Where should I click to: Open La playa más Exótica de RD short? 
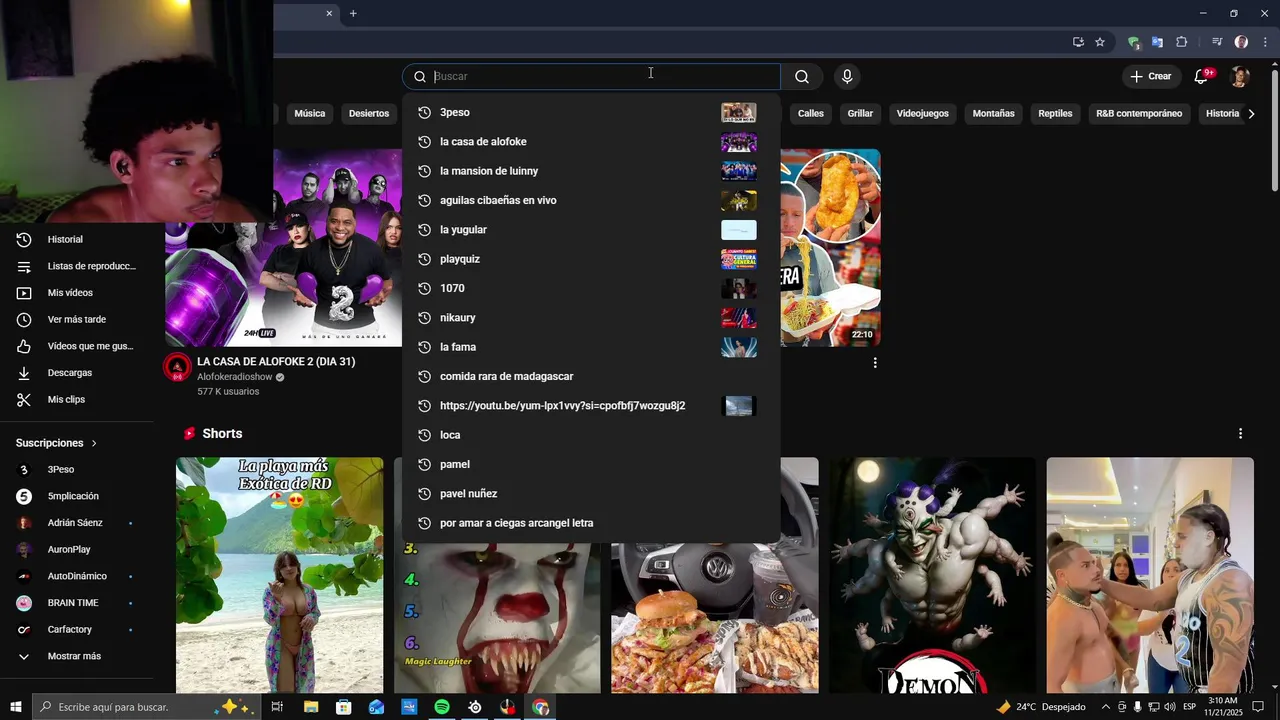point(279,575)
